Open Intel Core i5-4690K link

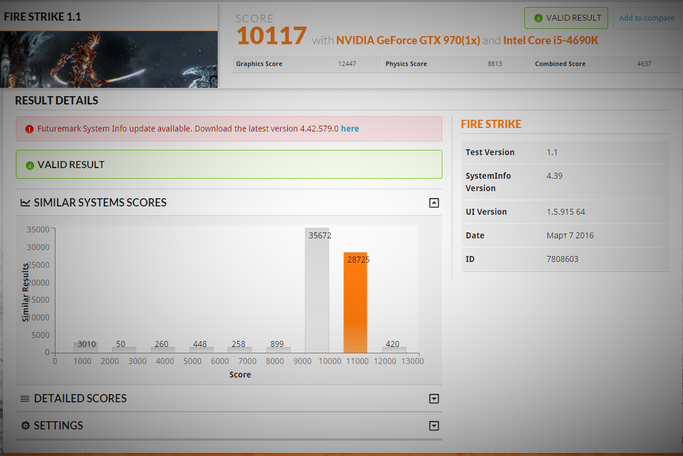pos(551,41)
